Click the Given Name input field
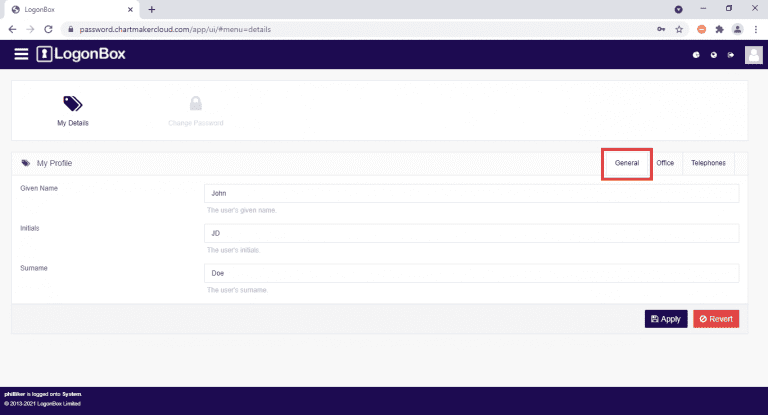 (x=471, y=194)
